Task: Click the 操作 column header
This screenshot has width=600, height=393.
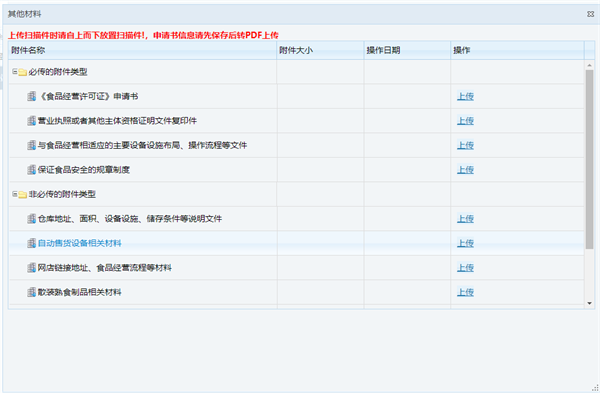Action: click(x=517, y=50)
